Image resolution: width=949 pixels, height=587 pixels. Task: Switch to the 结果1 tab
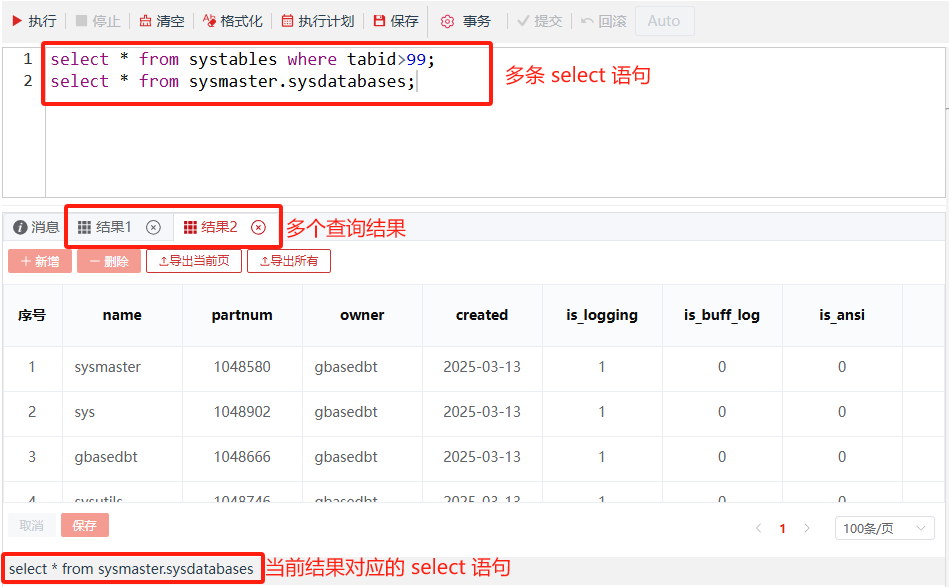point(106,227)
